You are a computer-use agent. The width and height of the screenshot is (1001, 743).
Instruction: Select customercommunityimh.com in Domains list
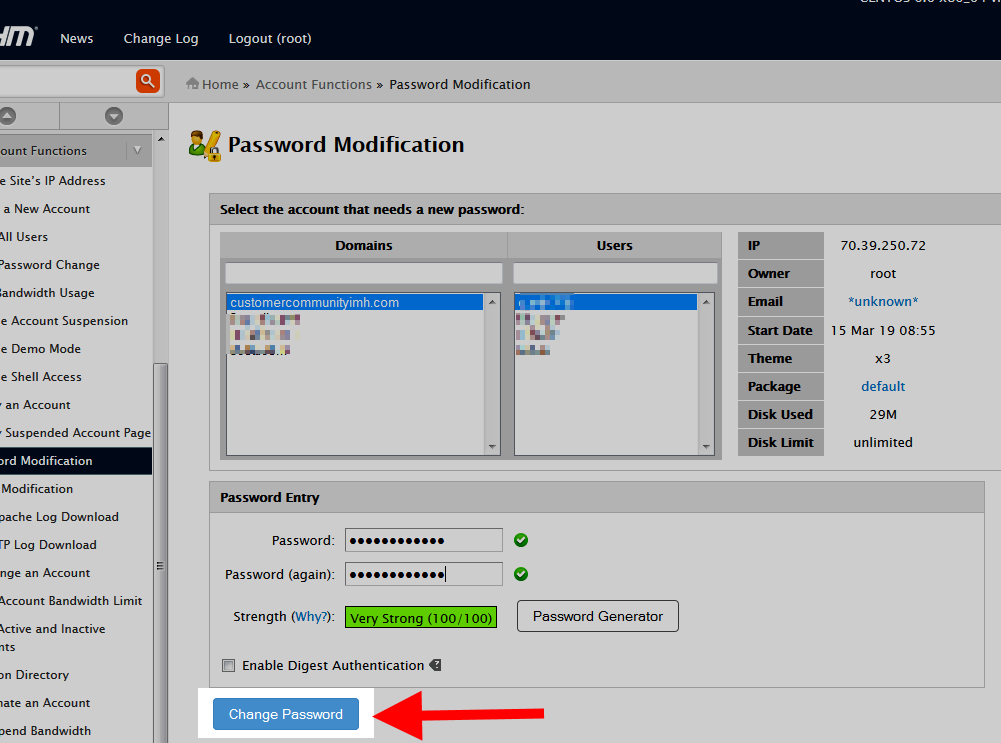pos(355,303)
